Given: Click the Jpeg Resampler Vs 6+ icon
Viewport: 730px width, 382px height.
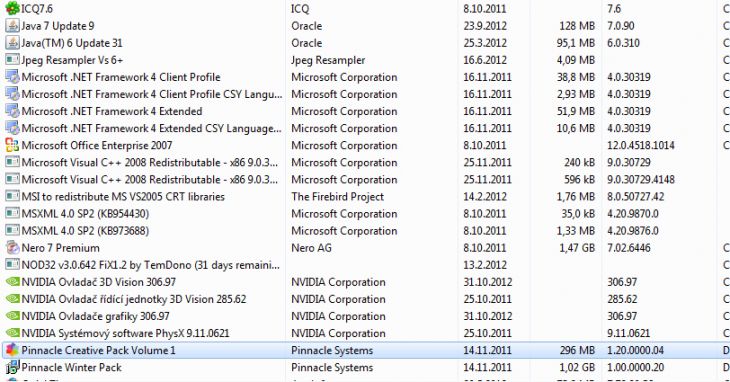Looking at the screenshot, I should pos(12,60).
